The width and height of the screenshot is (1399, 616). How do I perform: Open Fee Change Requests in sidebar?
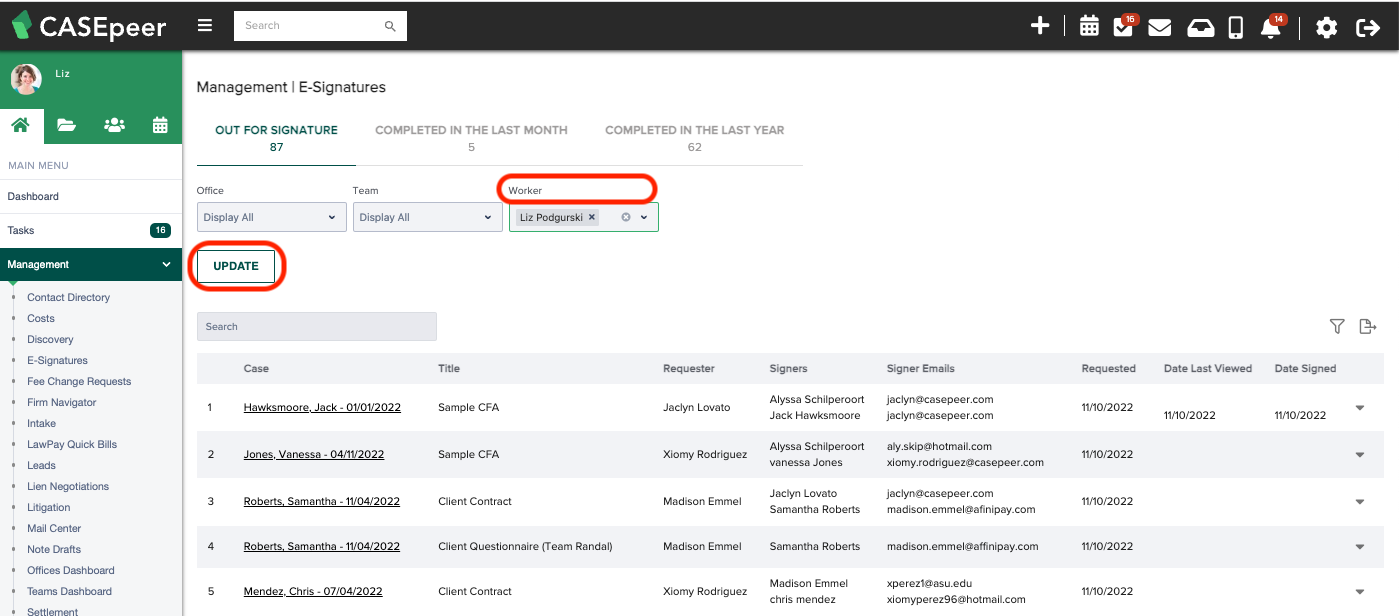[x=79, y=382]
